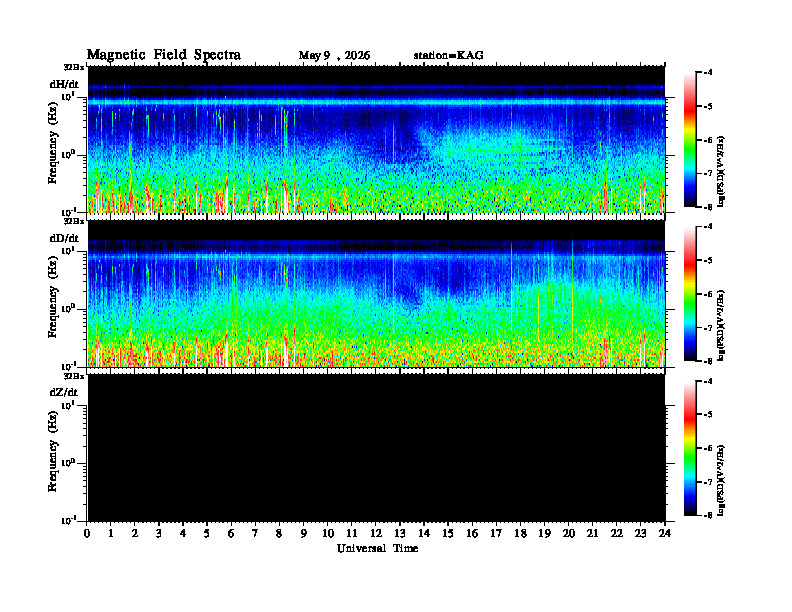Click the "7" hour tick label on the time axis
The image size is (792, 612).
click(x=255, y=534)
